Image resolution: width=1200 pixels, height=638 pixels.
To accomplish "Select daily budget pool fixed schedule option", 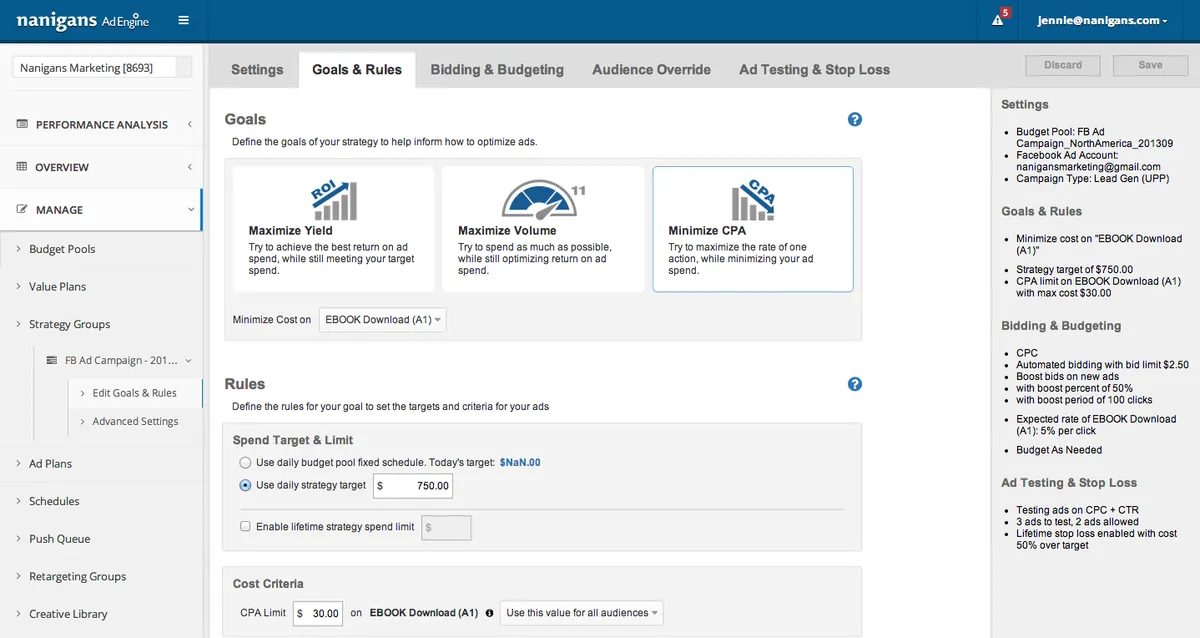I will [246, 463].
